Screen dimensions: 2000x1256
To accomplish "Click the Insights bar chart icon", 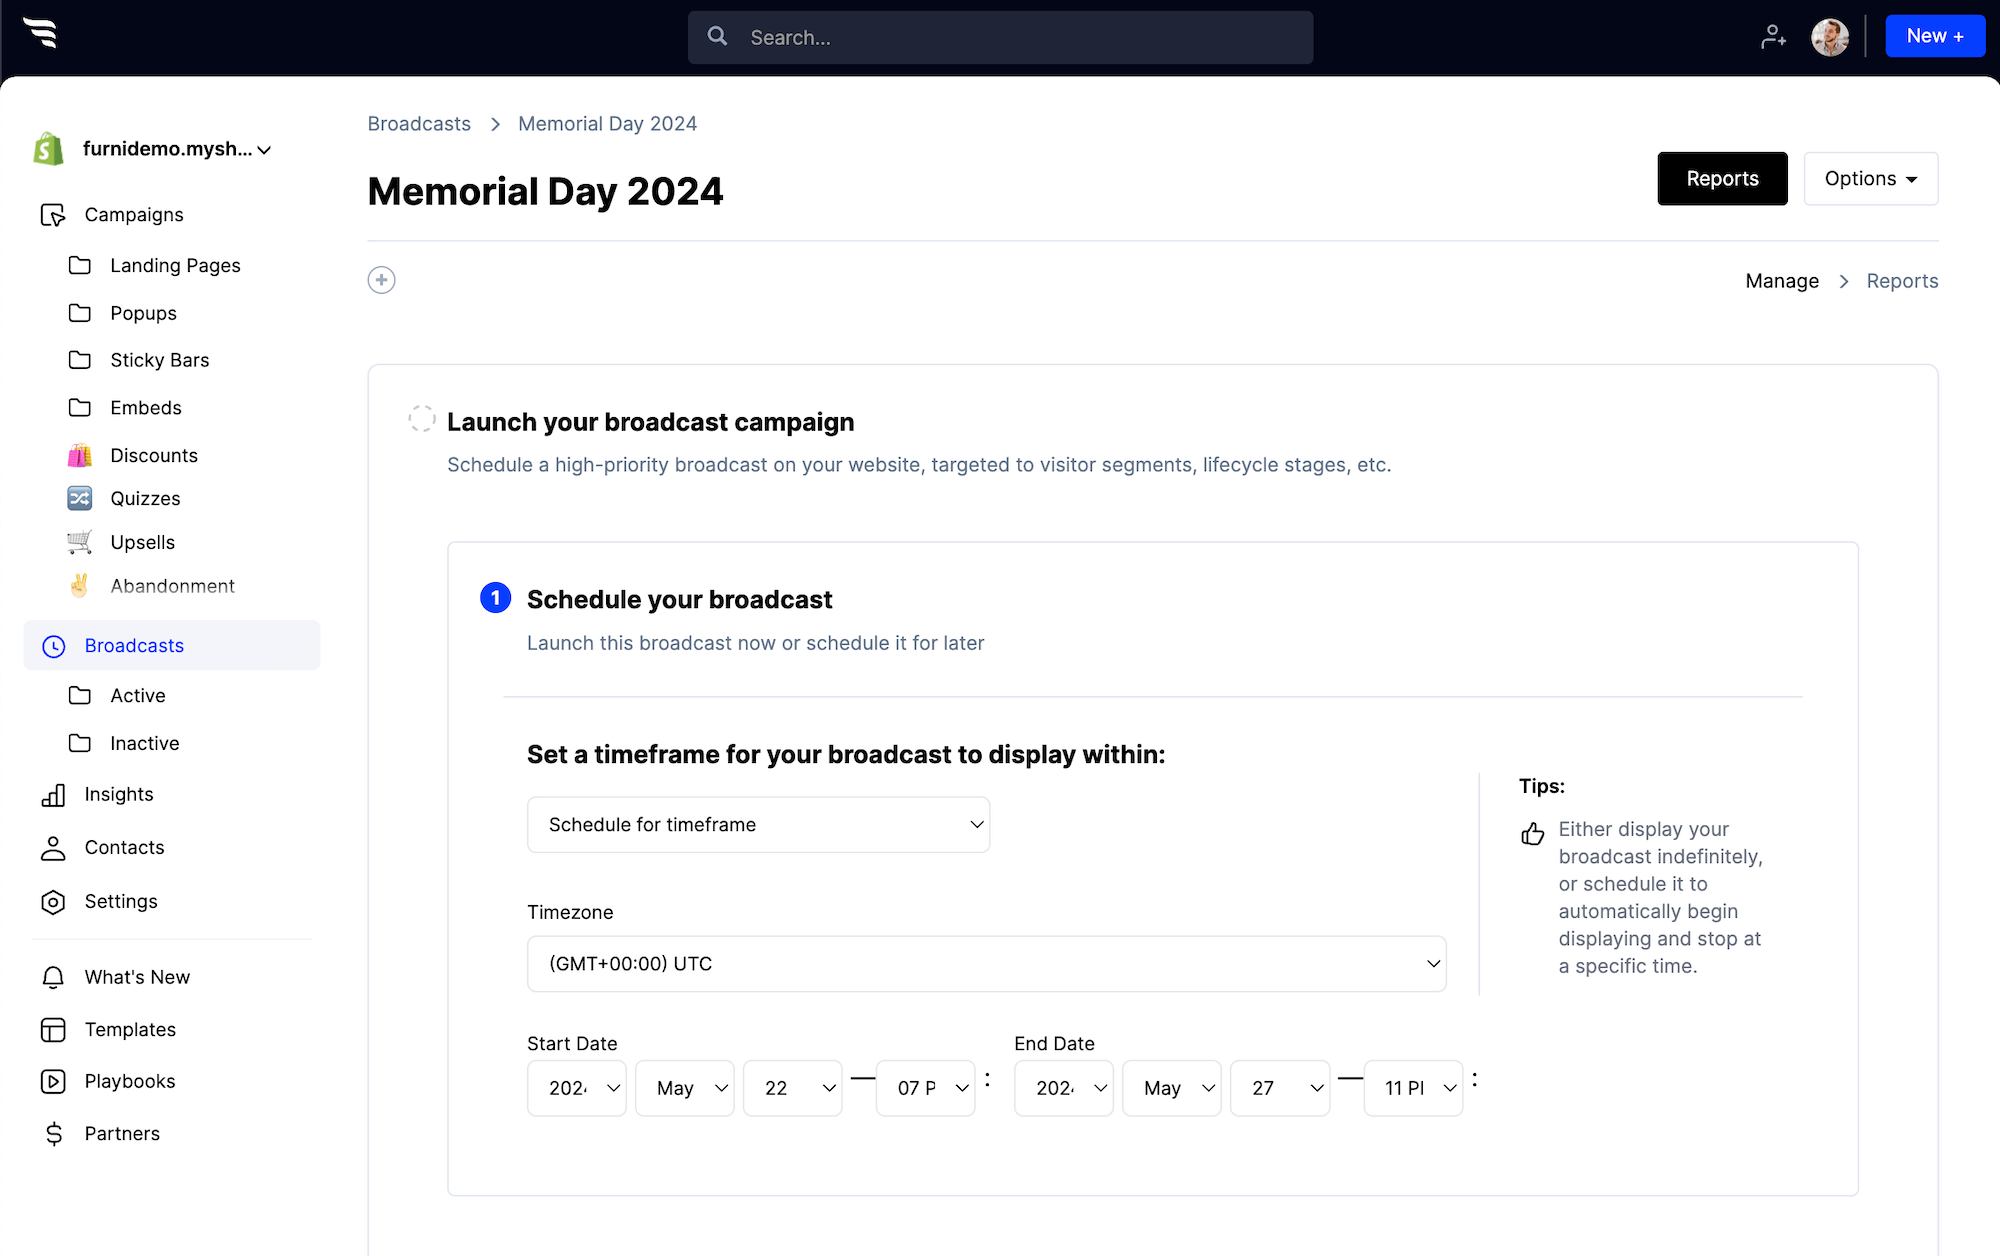I will (53, 795).
